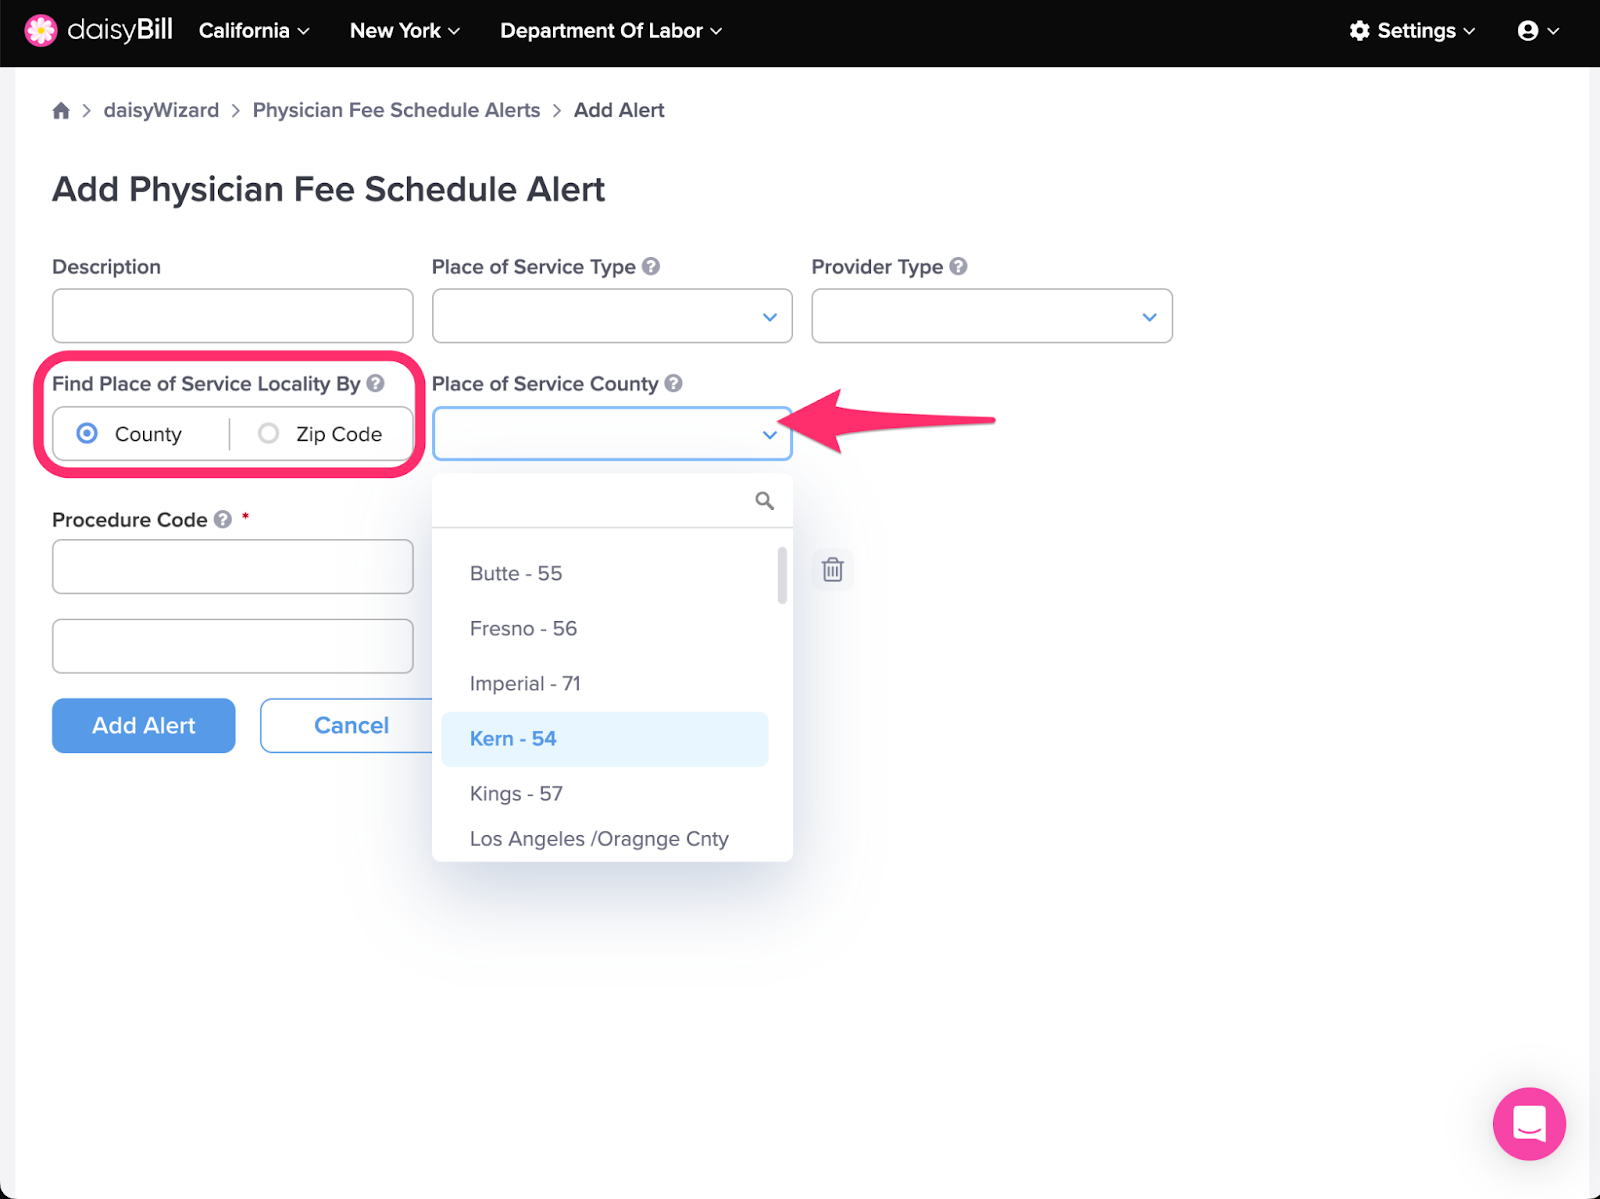This screenshot has width=1600, height=1199.
Task: Click help icon beside Place of Service Type
Action: pos(651,266)
